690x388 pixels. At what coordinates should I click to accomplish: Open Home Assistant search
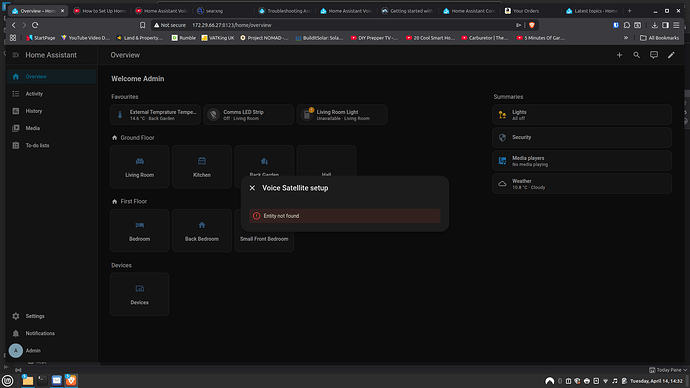(636, 55)
